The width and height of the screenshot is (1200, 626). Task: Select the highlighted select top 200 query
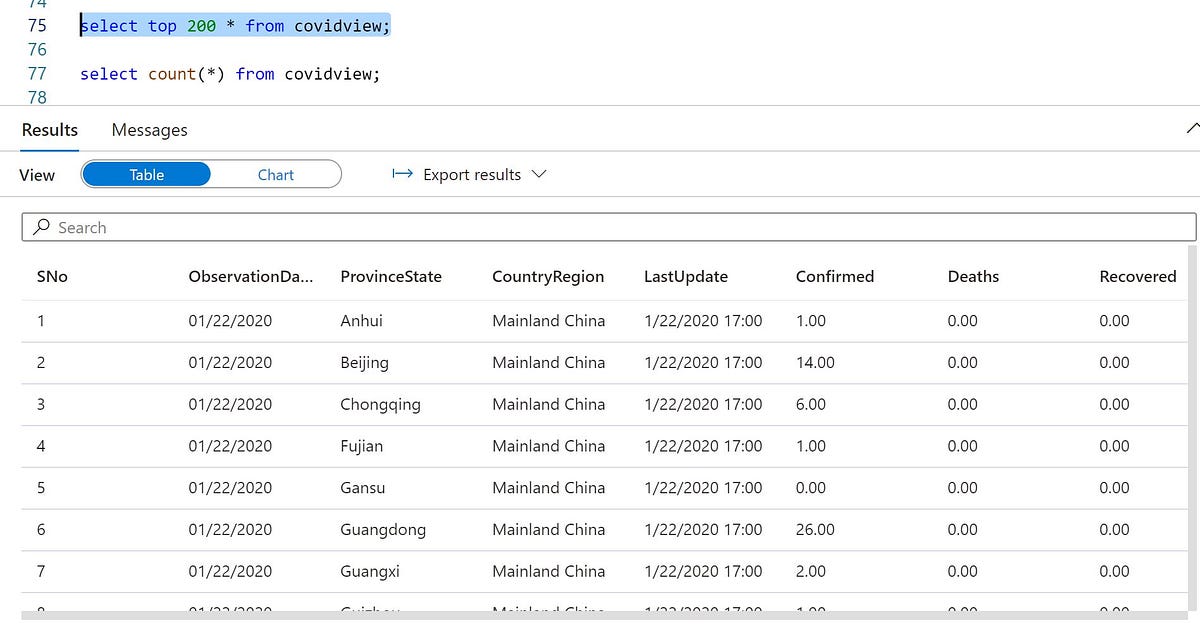[x=234, y=25]
